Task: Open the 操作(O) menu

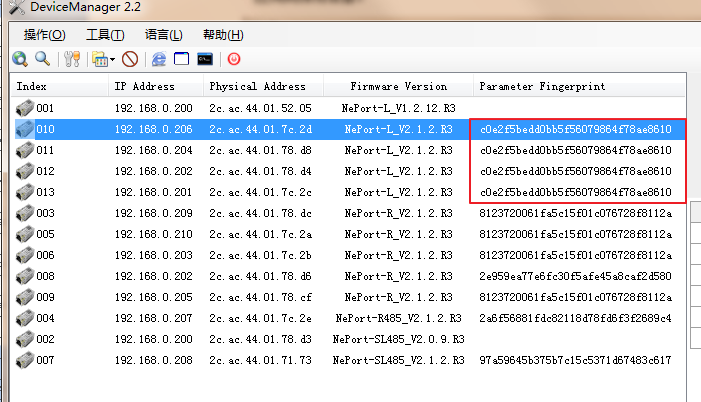Action: [44, 34]
